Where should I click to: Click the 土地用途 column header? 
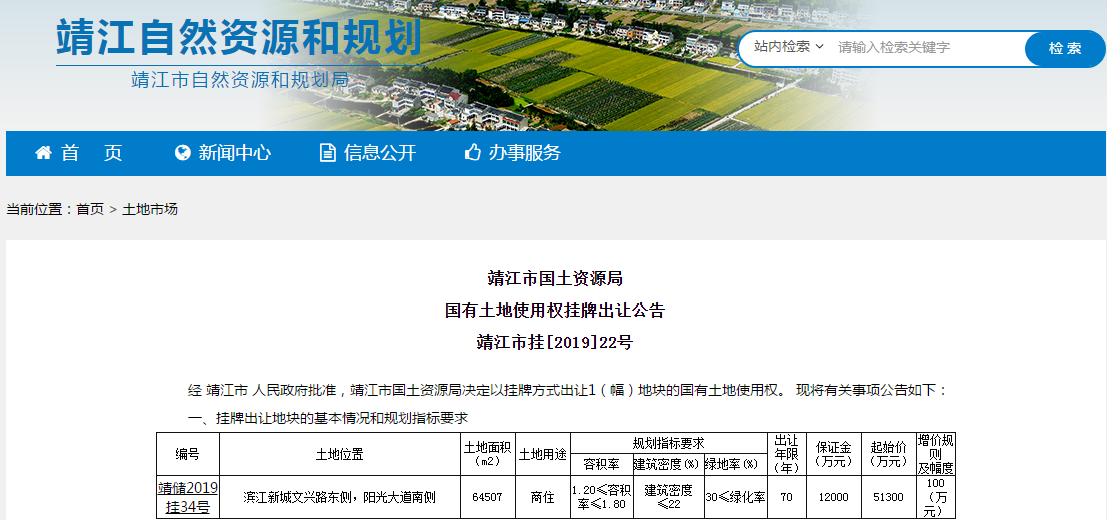[543, 454]
